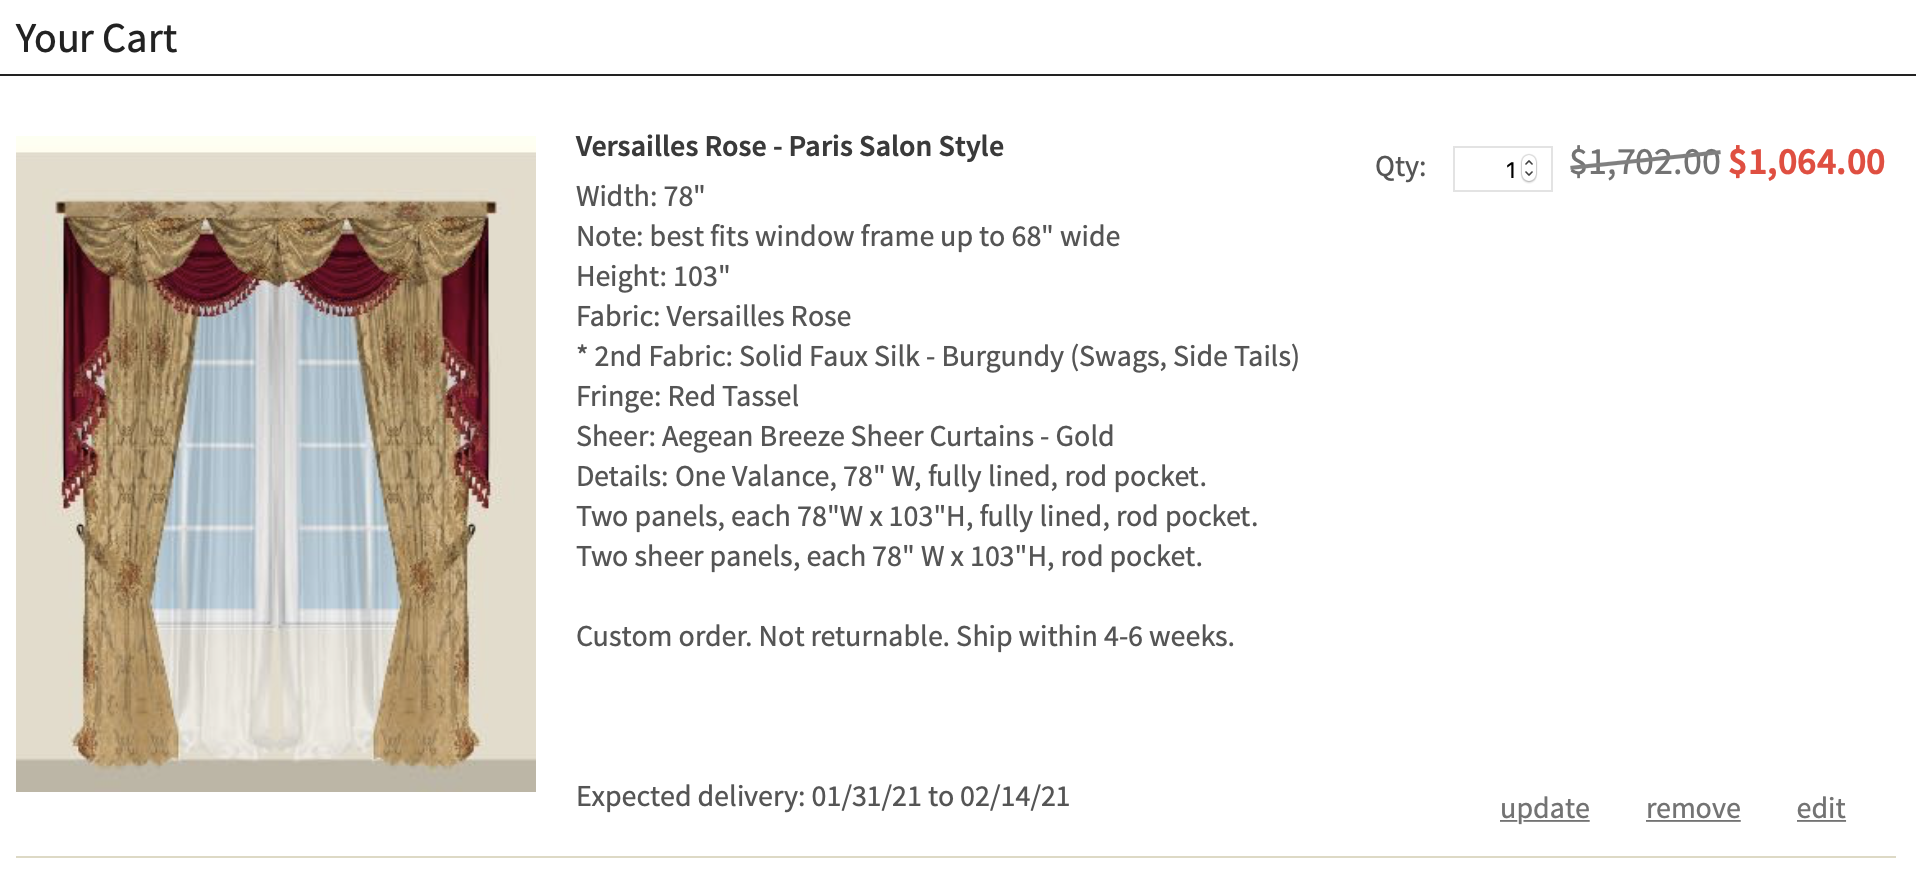
Task: Click the 2nd Fabric Burgundy line
Action: (x=937, y=356)
